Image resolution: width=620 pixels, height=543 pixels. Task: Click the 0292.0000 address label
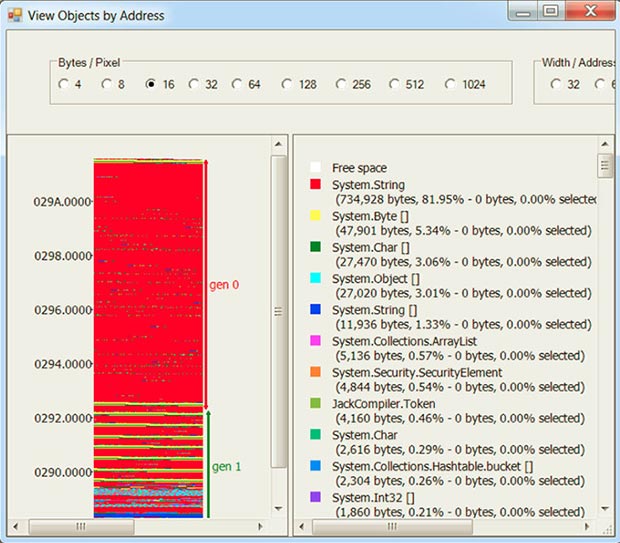63,418
